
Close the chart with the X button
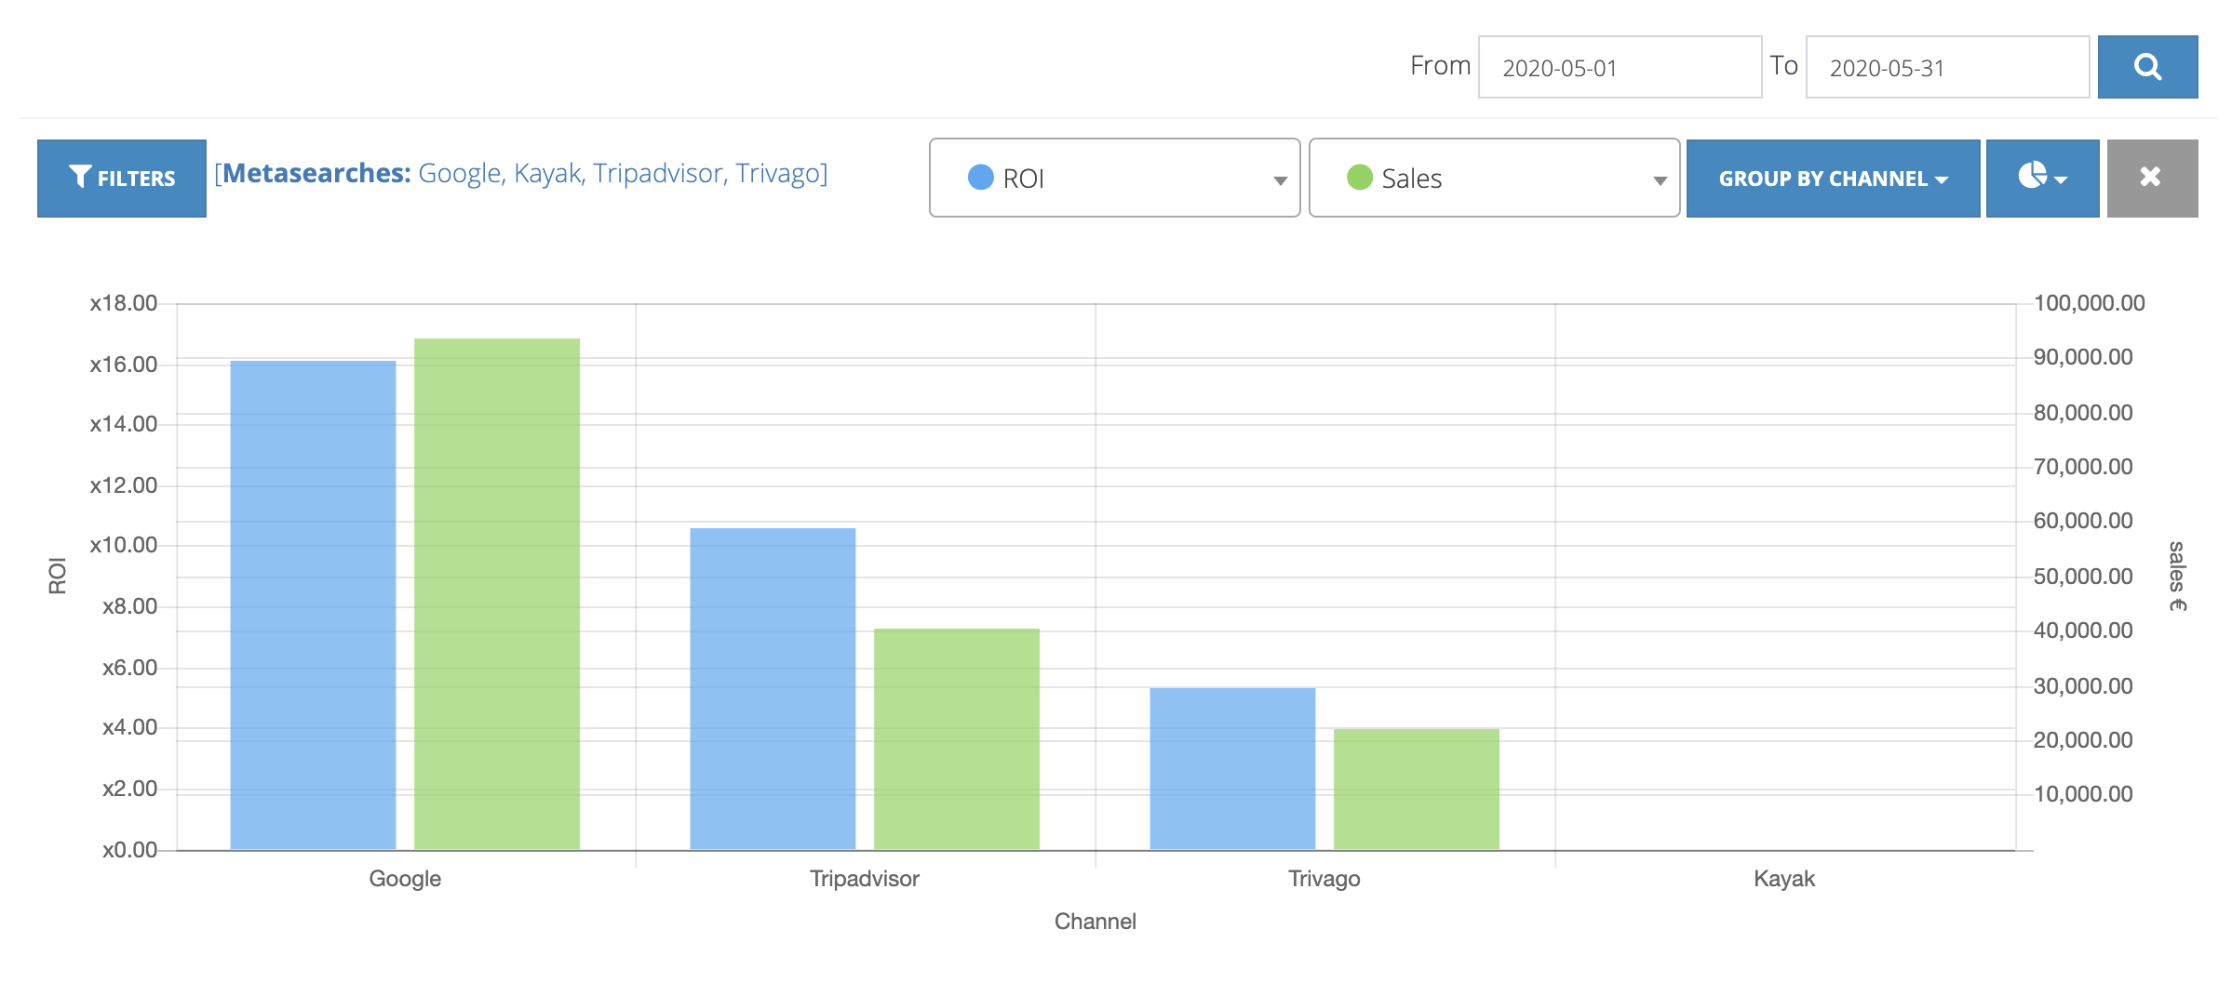[2152, 178]
